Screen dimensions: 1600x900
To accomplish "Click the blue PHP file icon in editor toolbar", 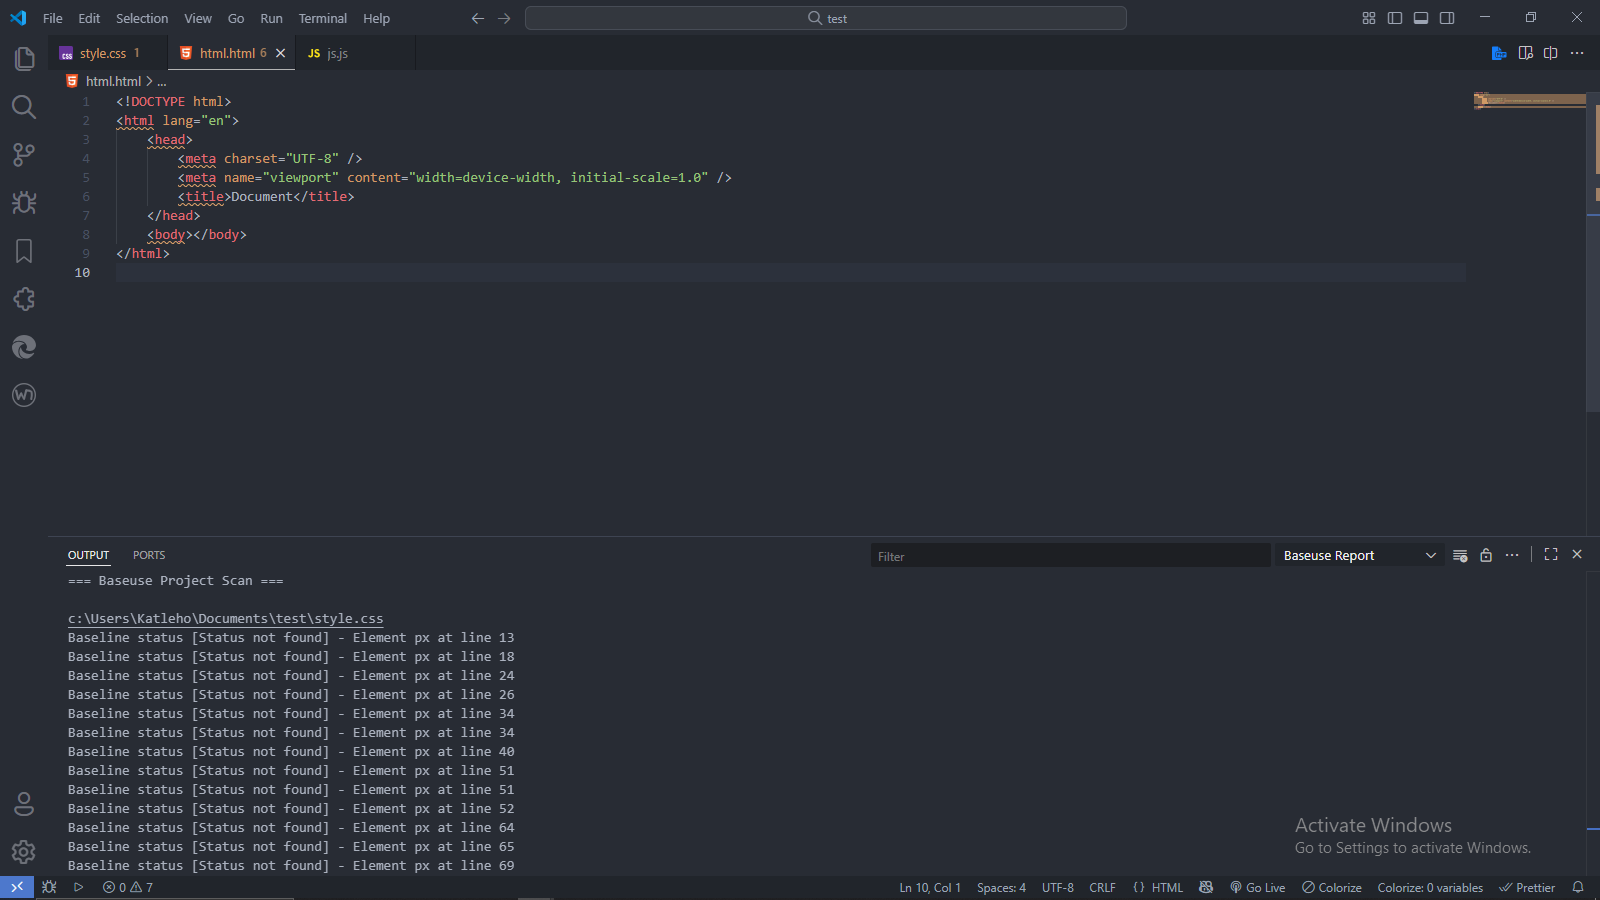I will click(1499, 53).
